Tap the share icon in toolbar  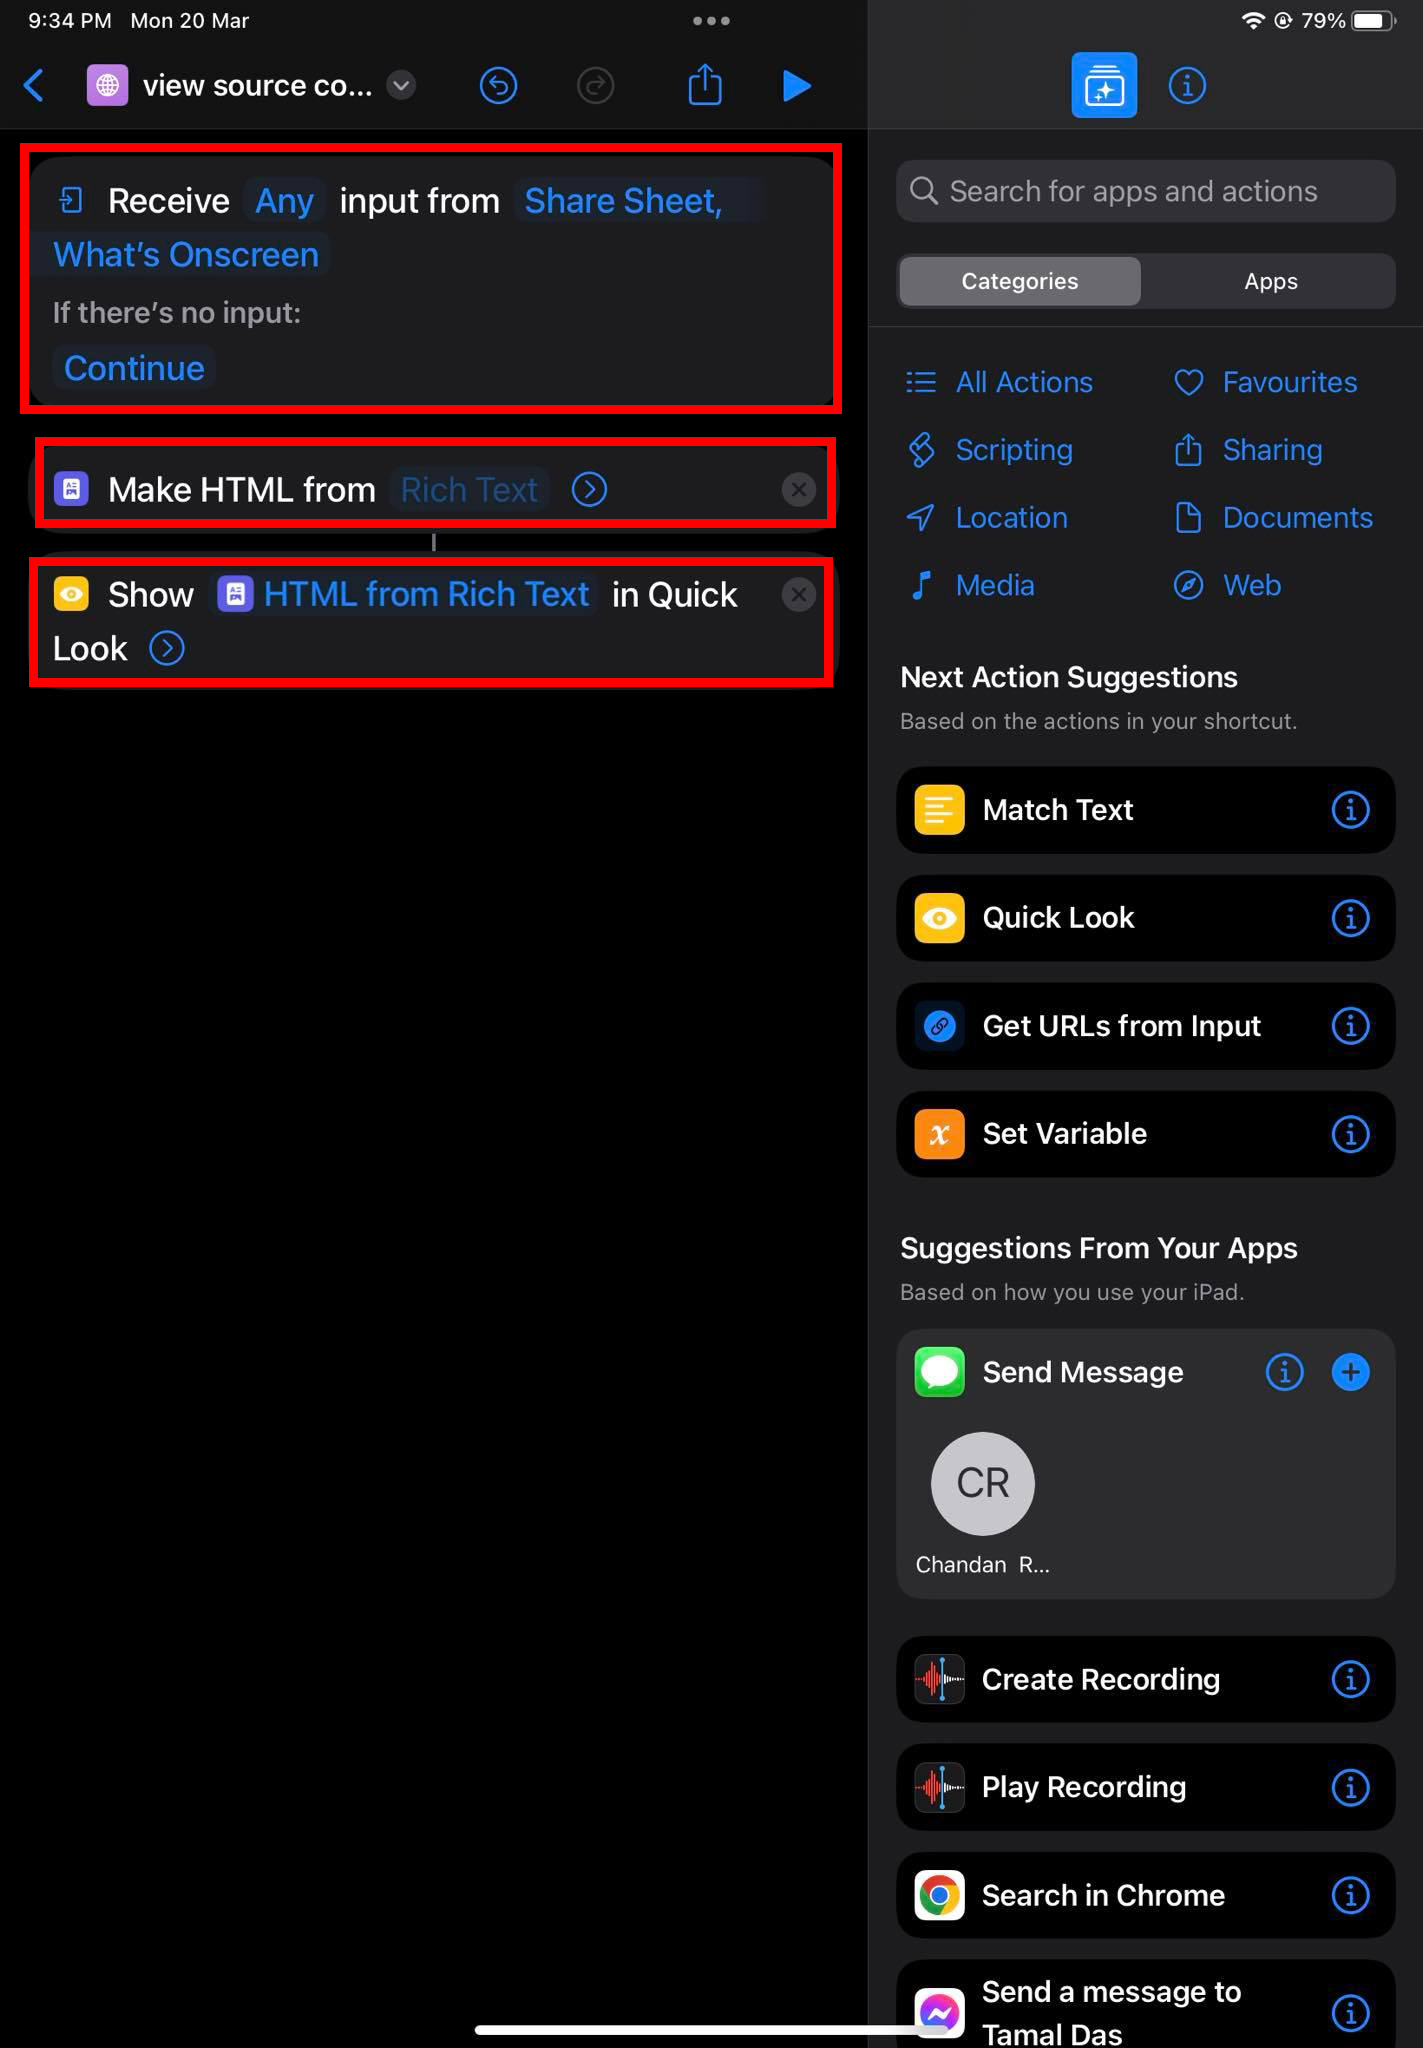coord(705,85)
